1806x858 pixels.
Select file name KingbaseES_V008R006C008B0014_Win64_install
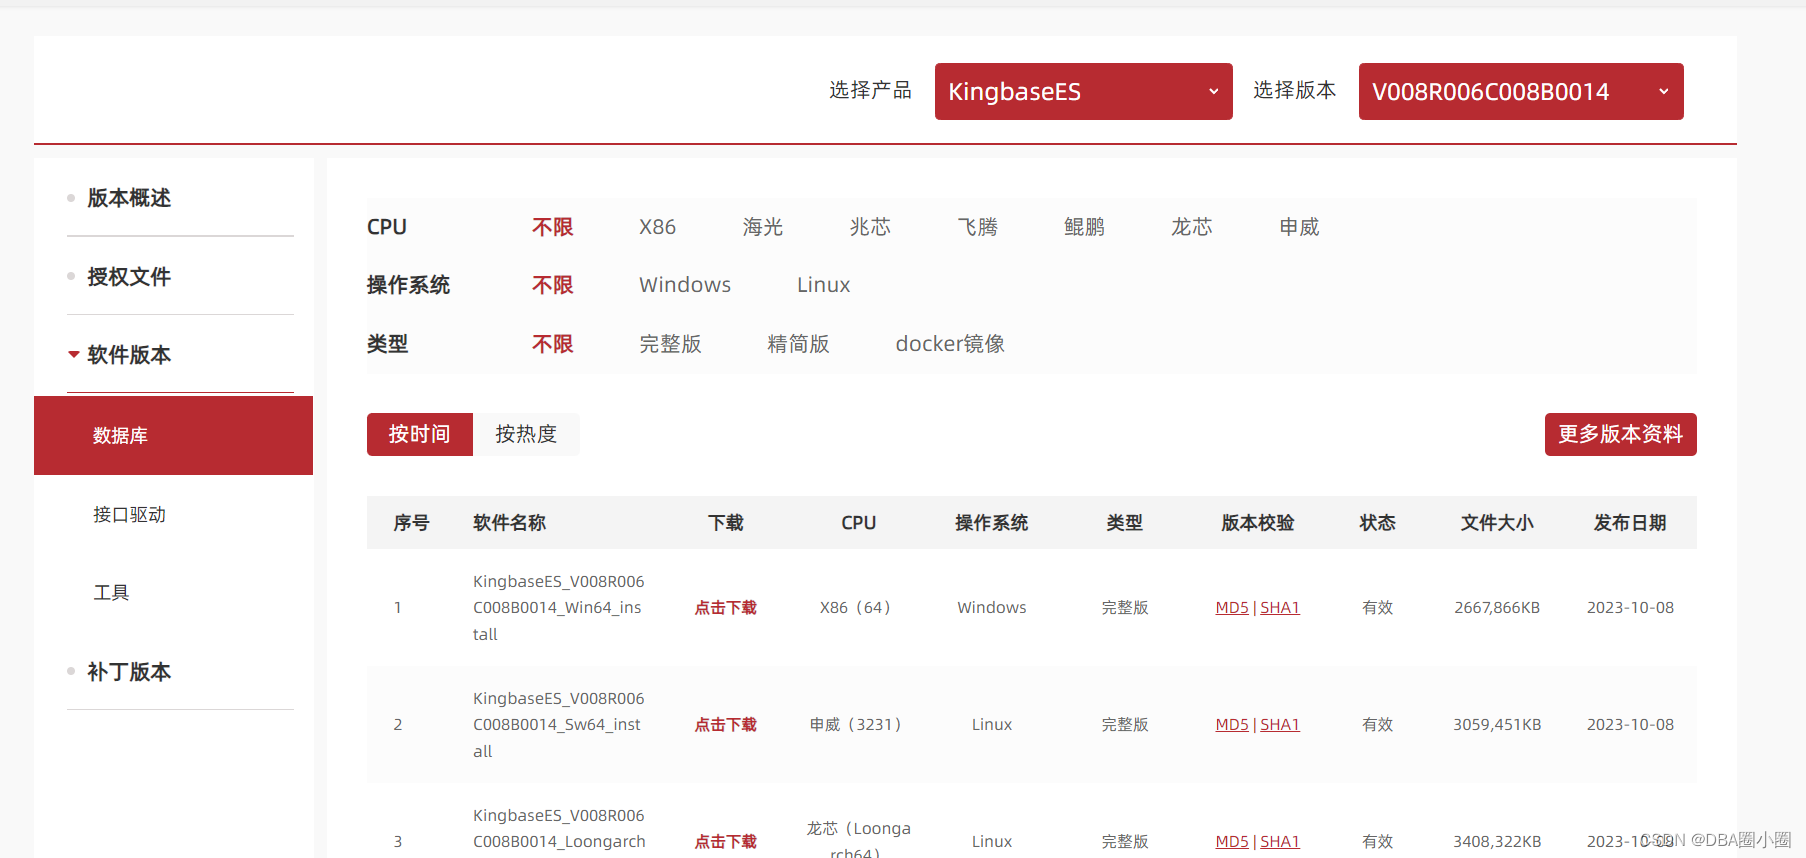559,608
